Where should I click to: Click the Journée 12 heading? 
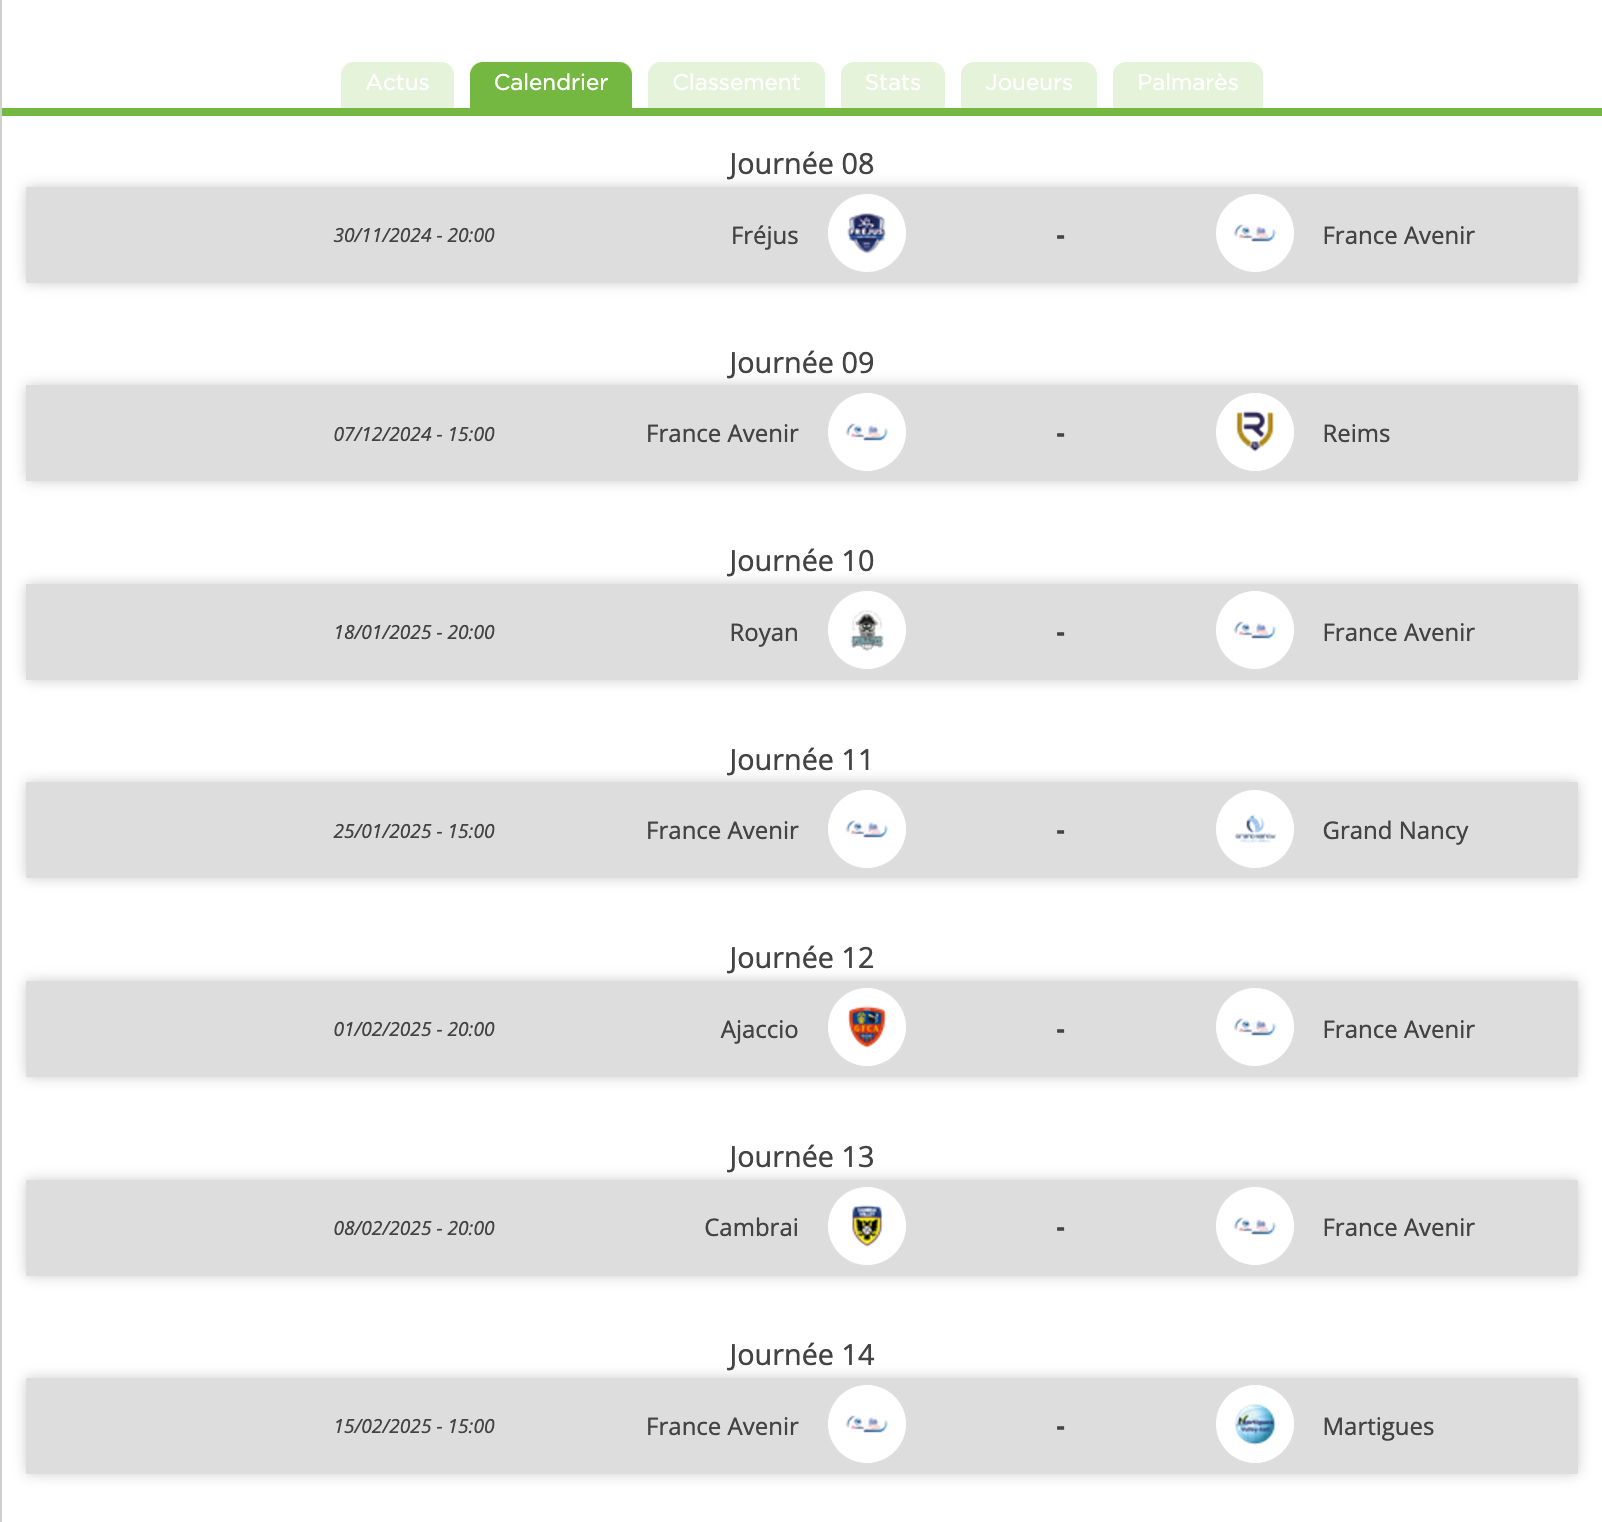pos(801,958)
